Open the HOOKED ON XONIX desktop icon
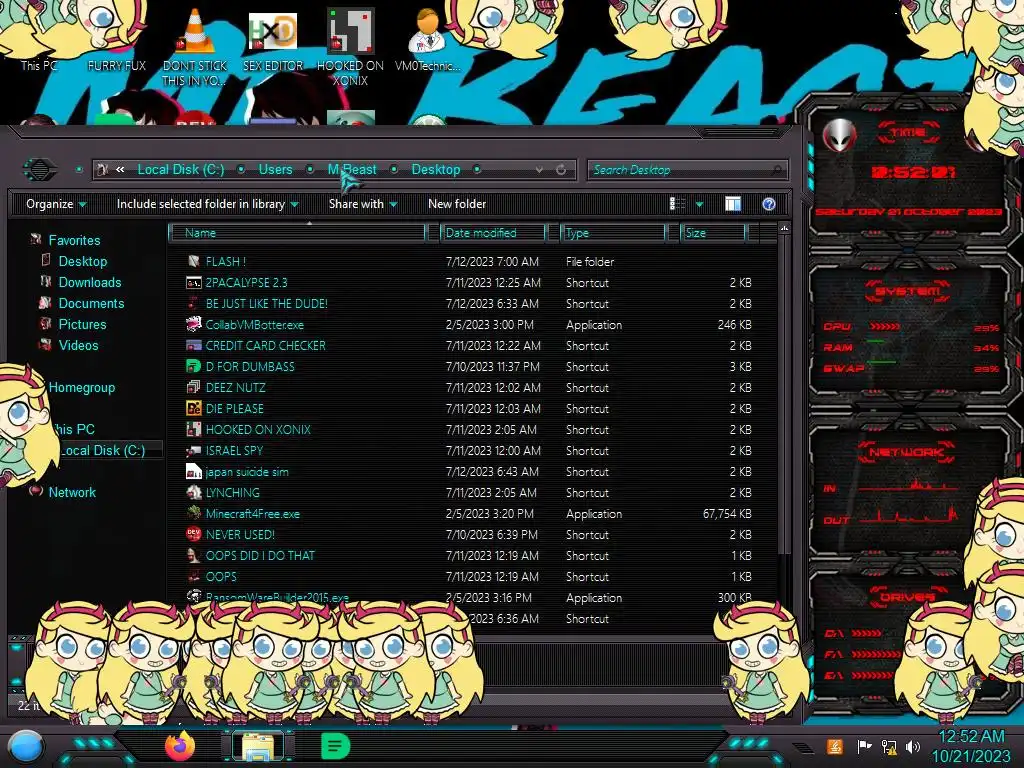 tap(350, 31)
